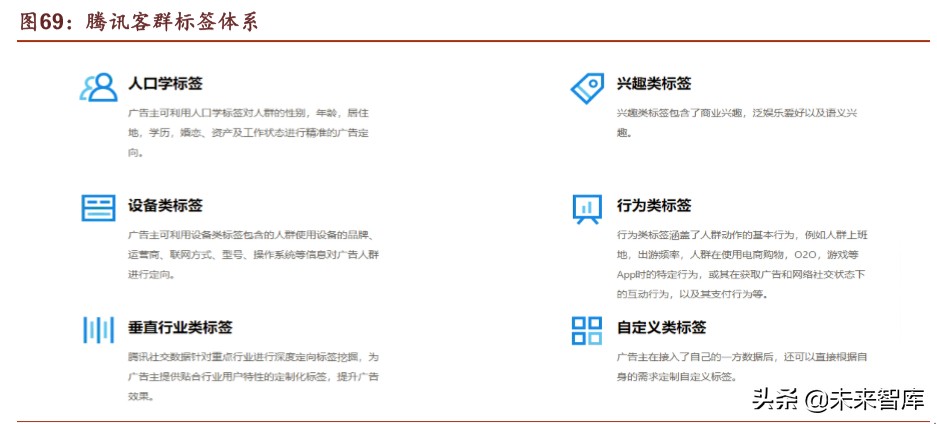This screenshot has width=937, height=424.
Task: Click the description starting 广告主可利用人口学标签
Action: (x=249, y=133)
